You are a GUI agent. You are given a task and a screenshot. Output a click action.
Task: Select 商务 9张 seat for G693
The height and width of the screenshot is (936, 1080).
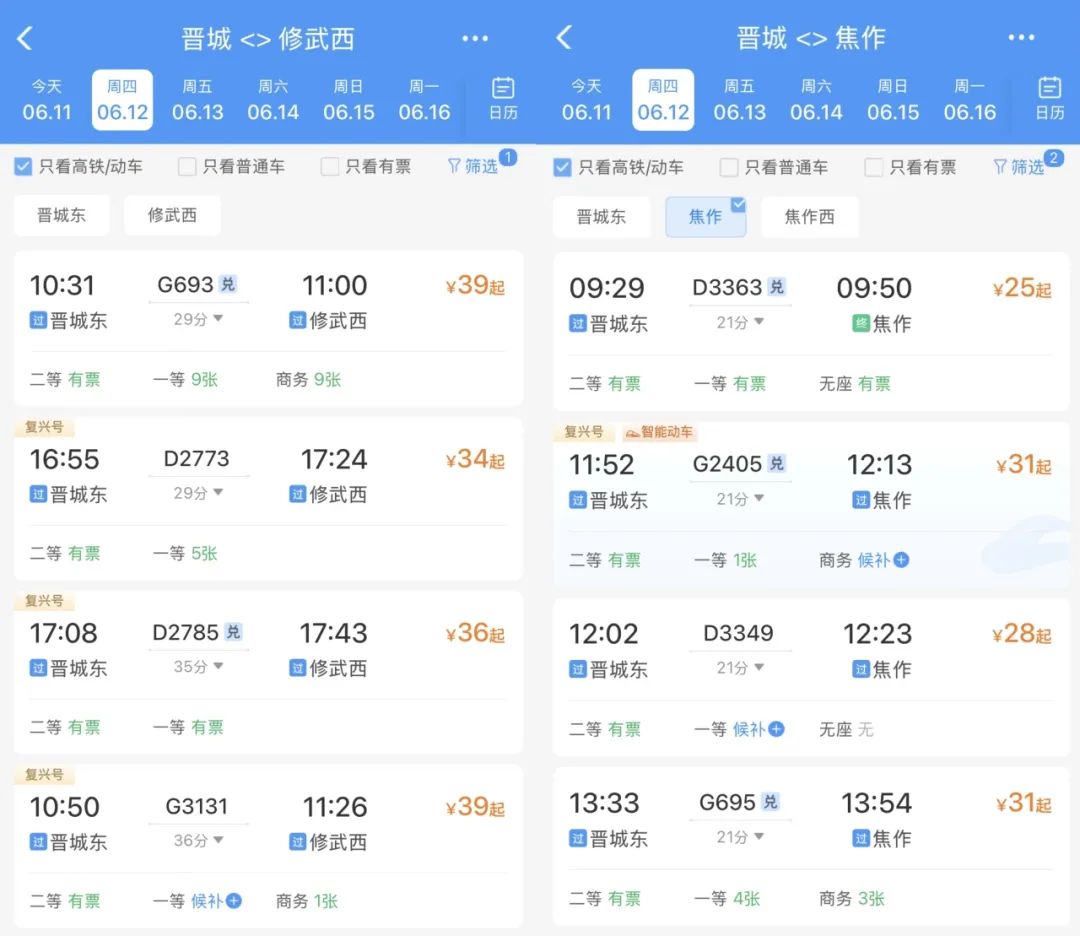coord(309,379)
